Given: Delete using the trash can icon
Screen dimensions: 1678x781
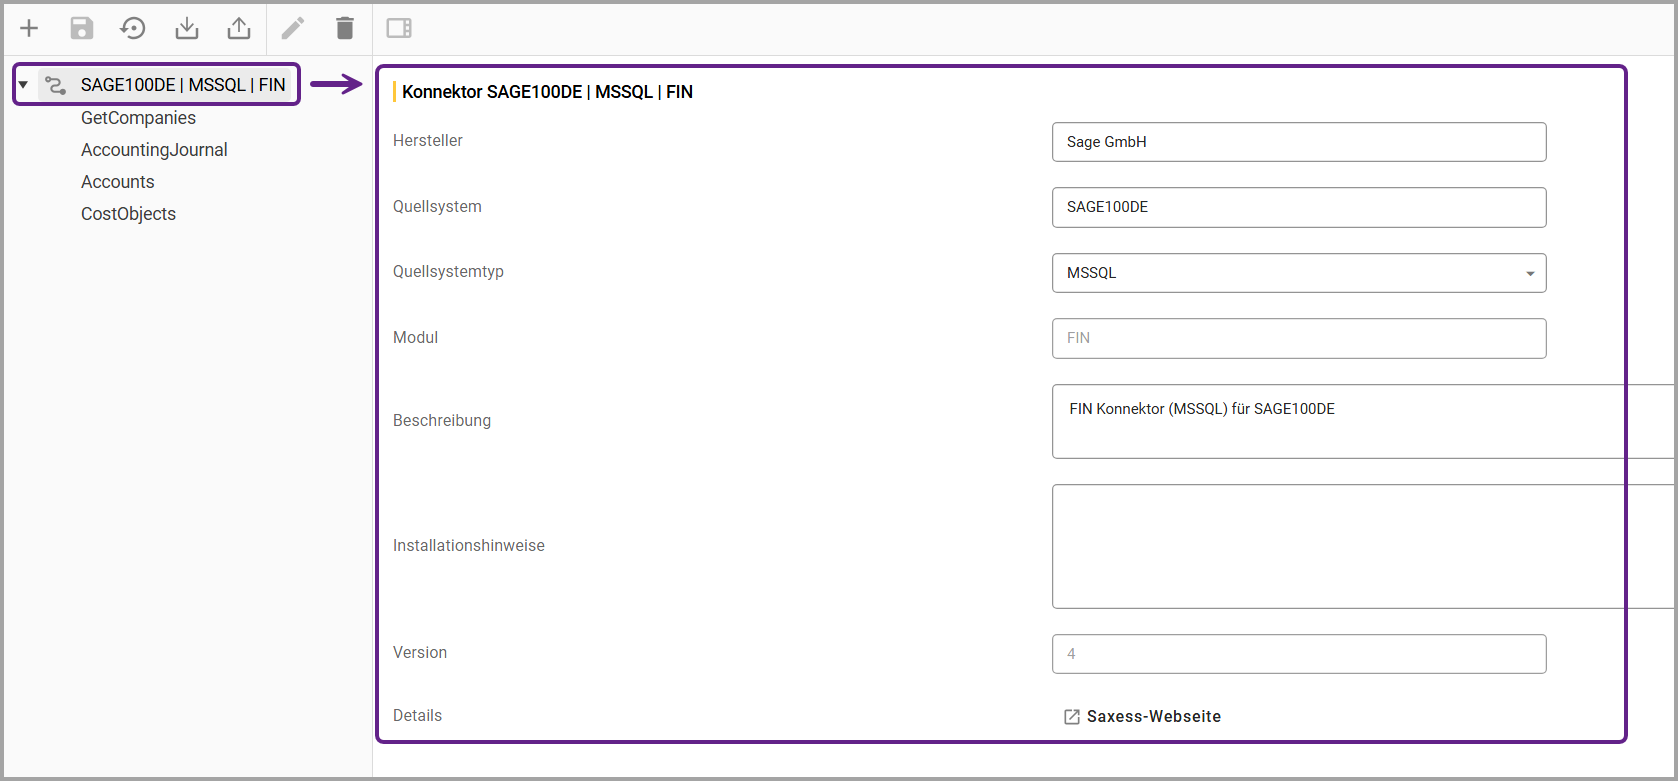Looking at the screenshot, I should 345,28.
